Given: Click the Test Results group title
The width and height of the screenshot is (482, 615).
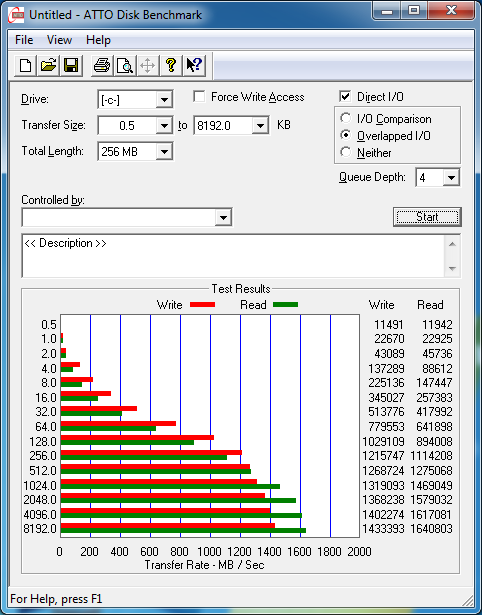Looking at the screenshot, I should 241,289.
